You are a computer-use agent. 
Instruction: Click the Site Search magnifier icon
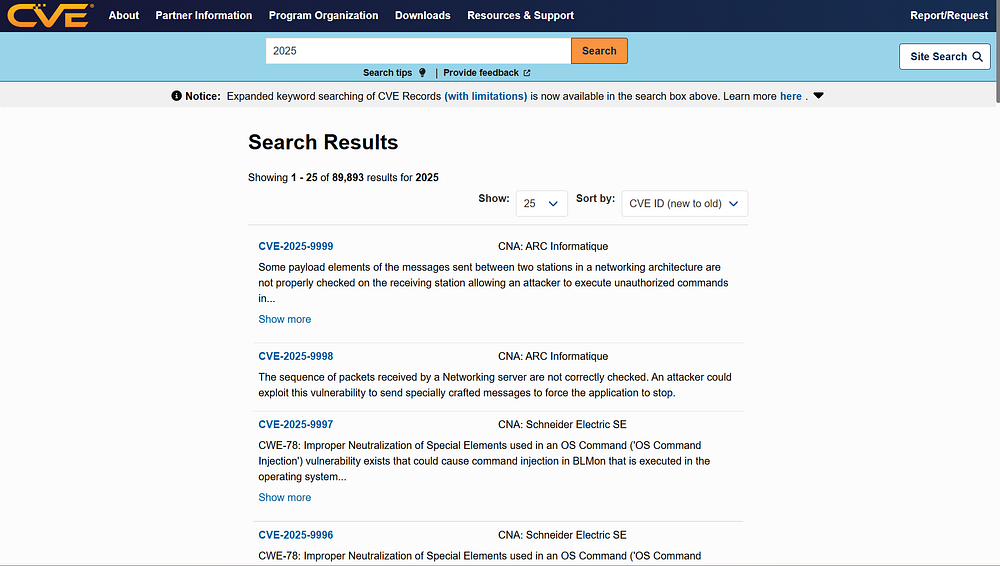coord(977,57)
